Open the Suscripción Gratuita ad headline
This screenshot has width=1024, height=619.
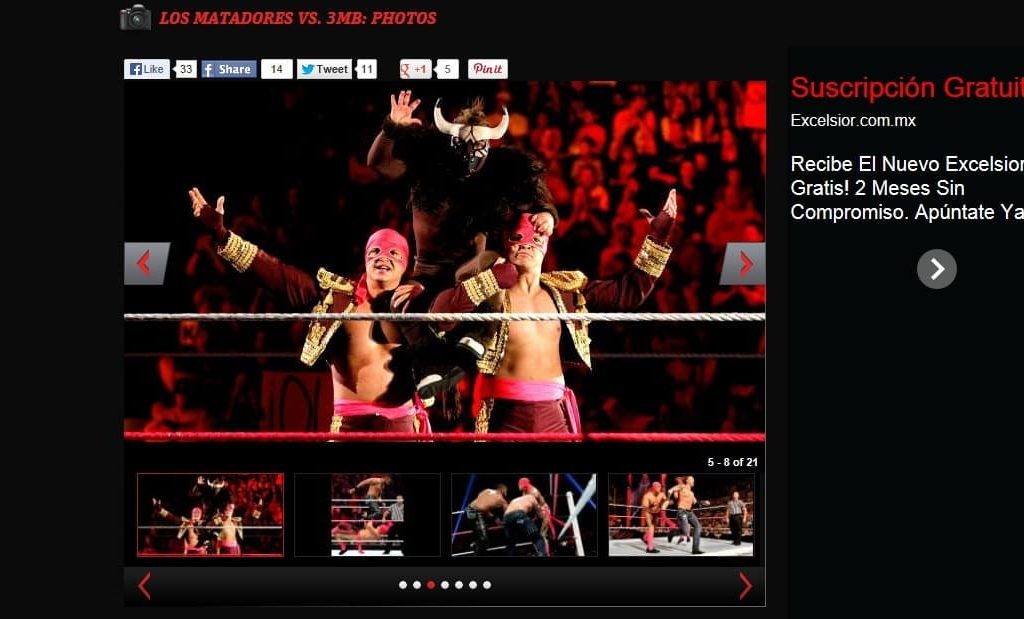coord(906,88)
